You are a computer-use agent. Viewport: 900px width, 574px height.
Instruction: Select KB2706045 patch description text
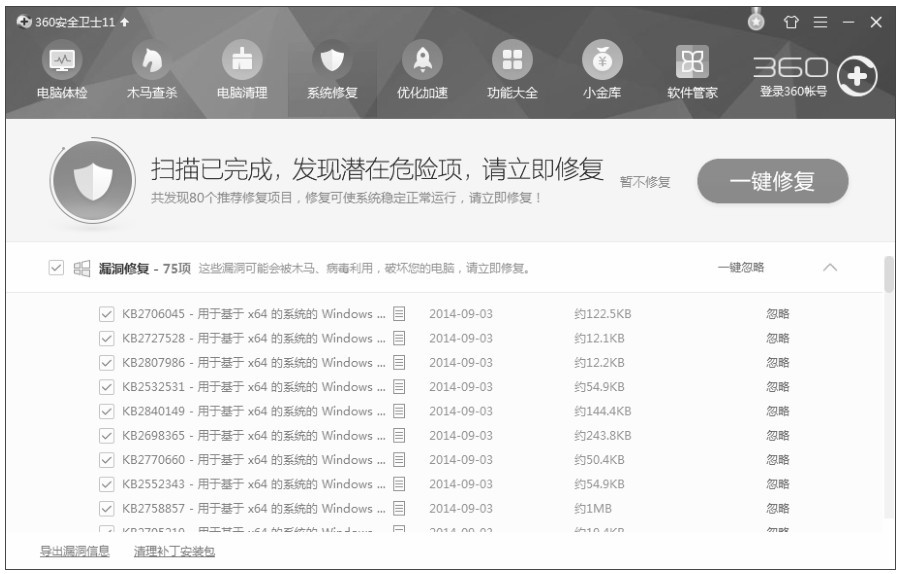[x=254, y=314]
